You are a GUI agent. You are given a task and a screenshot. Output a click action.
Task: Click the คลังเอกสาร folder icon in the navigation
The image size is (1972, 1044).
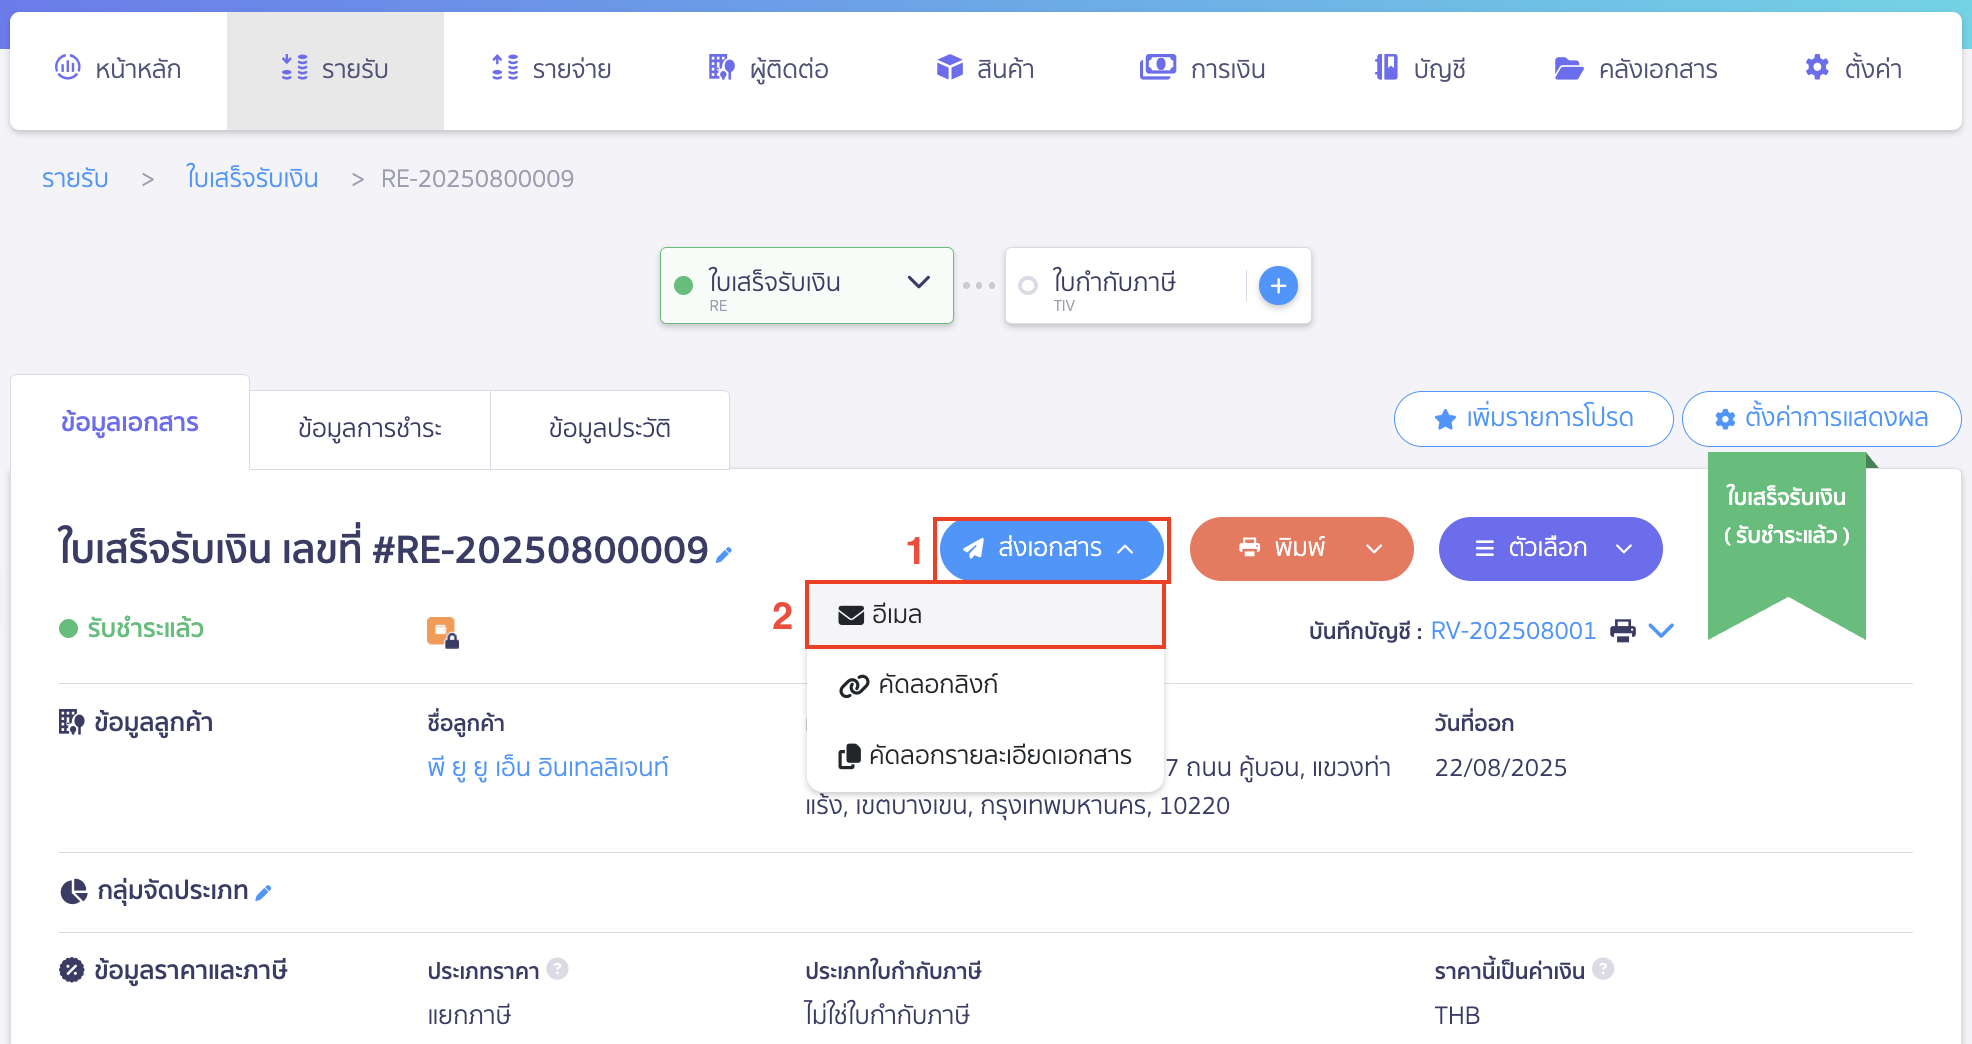click(1569, 67)
